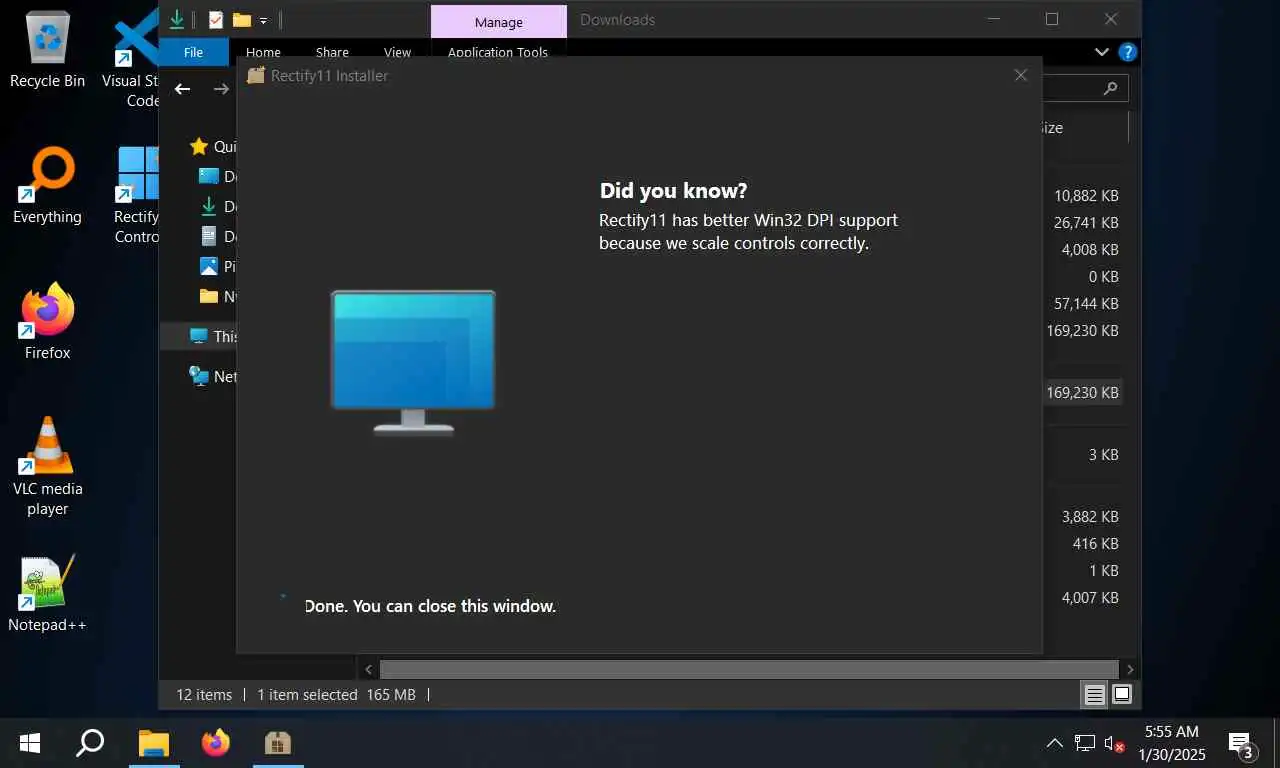Viewport: 1280px width, 768px height.
Task: Open the Application Tools ribbon tab
Action: [x=497, y=52]
